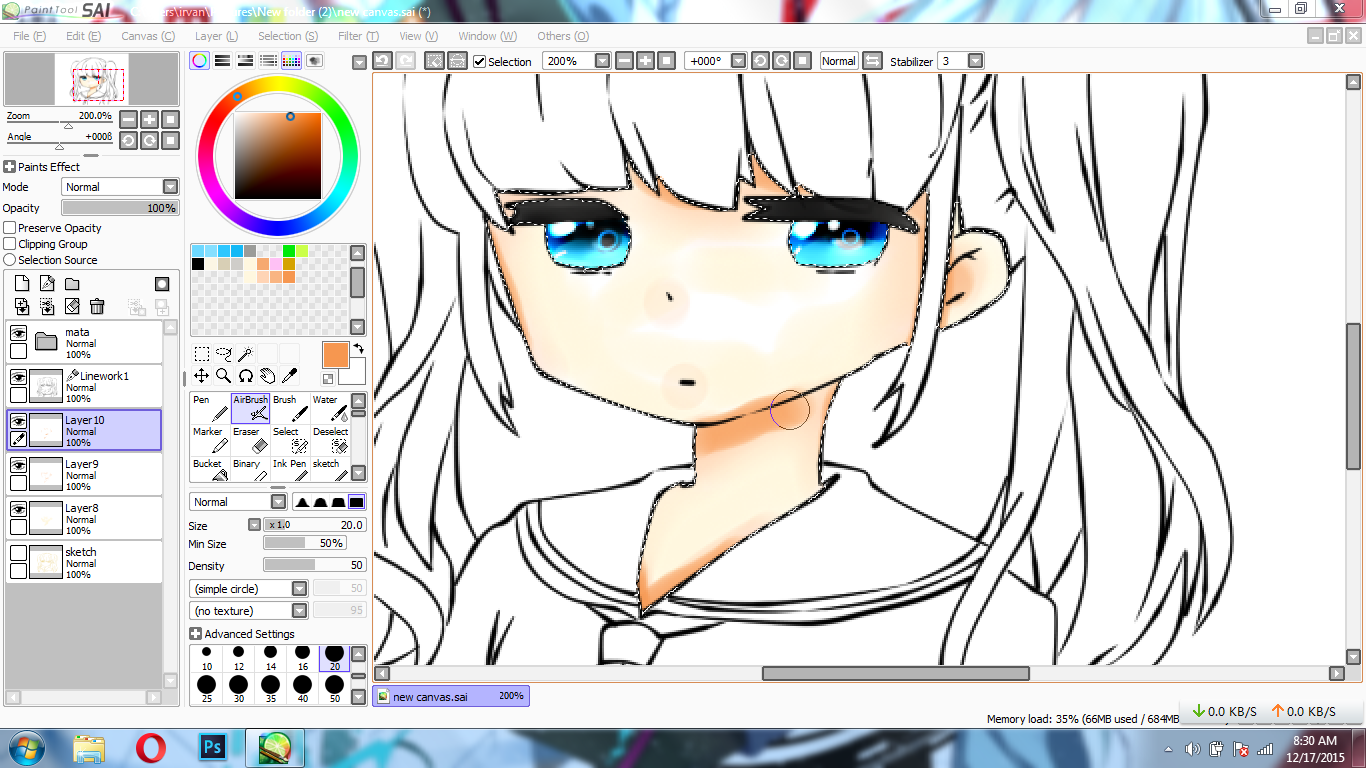Select the Pen tool
The width and height of the screenshot is (1366, 768).
pyautogui.click(x=209, y=408)
